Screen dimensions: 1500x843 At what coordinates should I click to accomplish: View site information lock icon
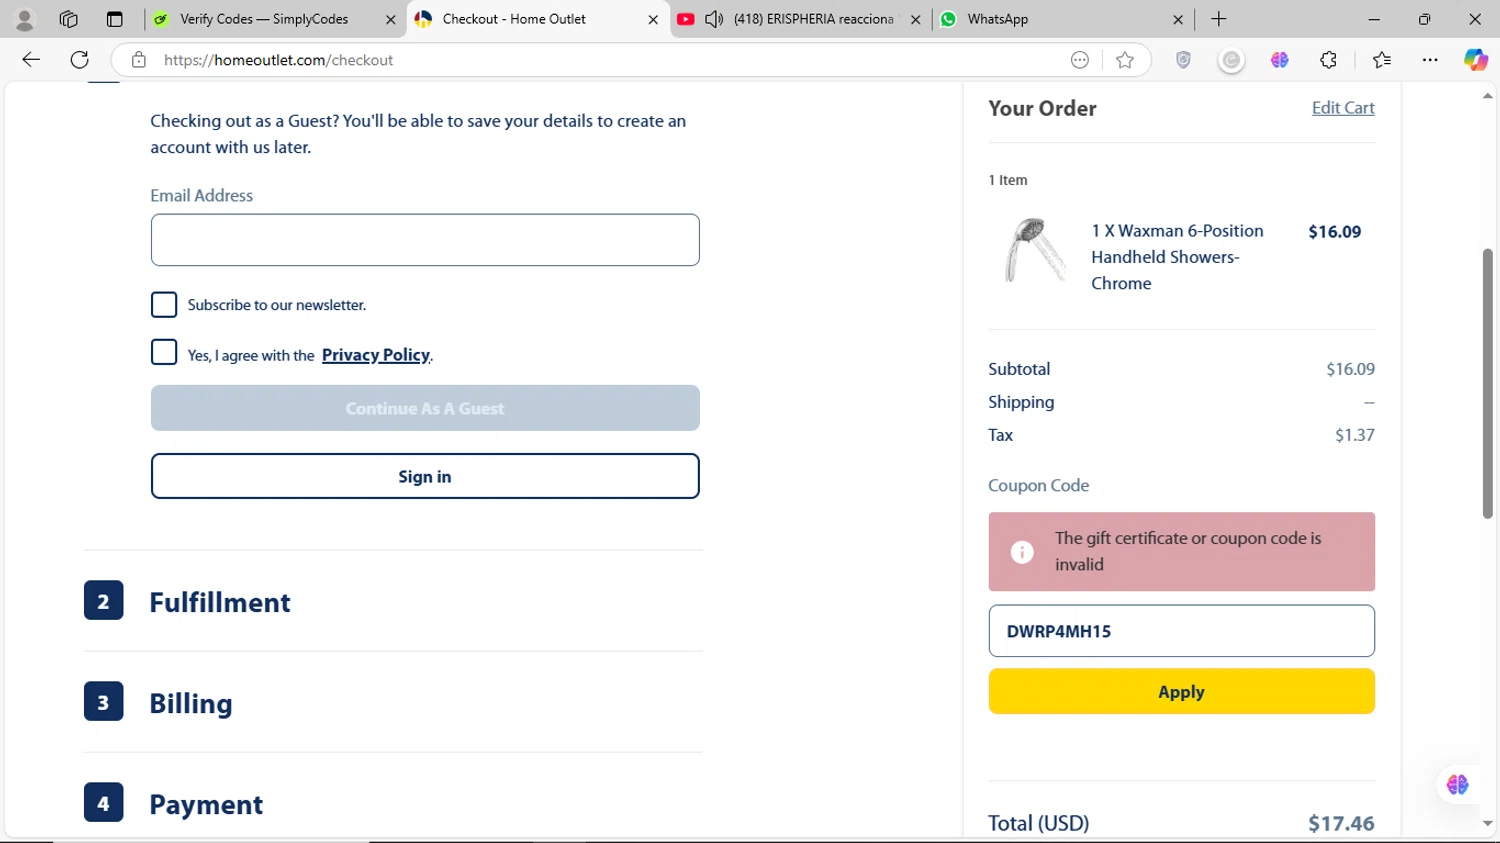(139, 60)
